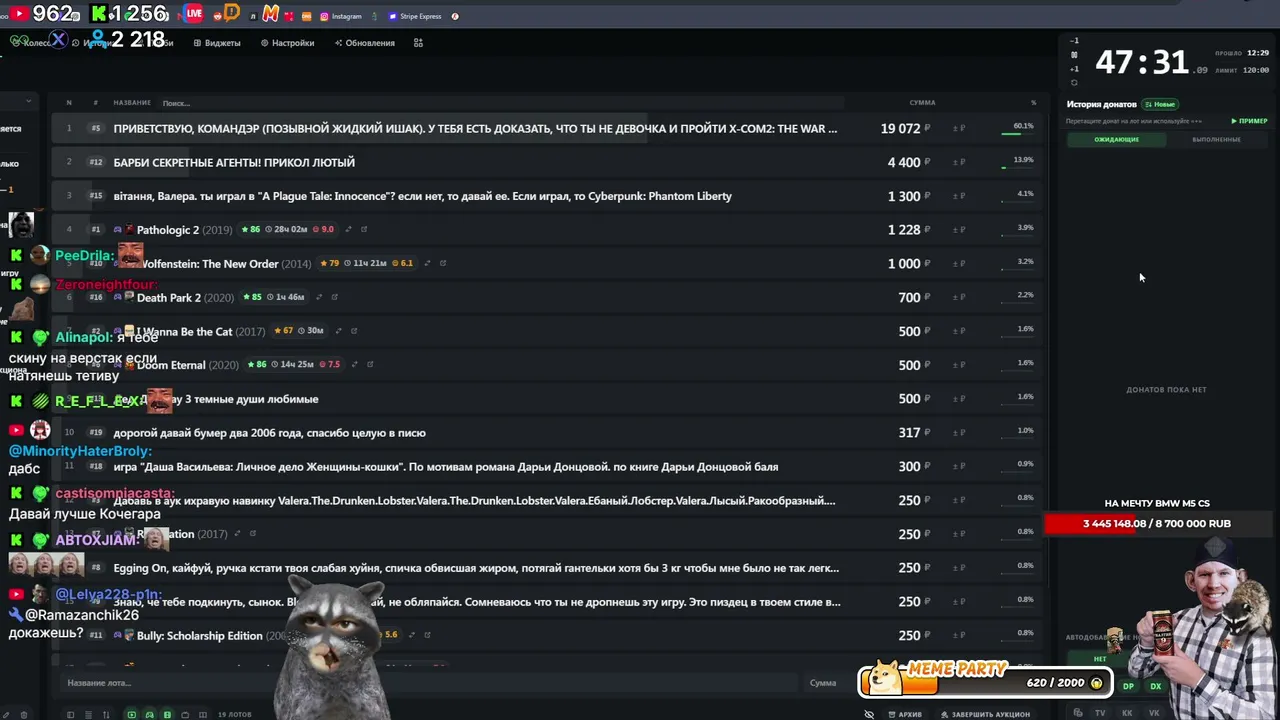This screenshot has height=720, width=1280.
Task: Click the 47:31 auction timer
Action: pyautogui.click(x=1142, y=62)
